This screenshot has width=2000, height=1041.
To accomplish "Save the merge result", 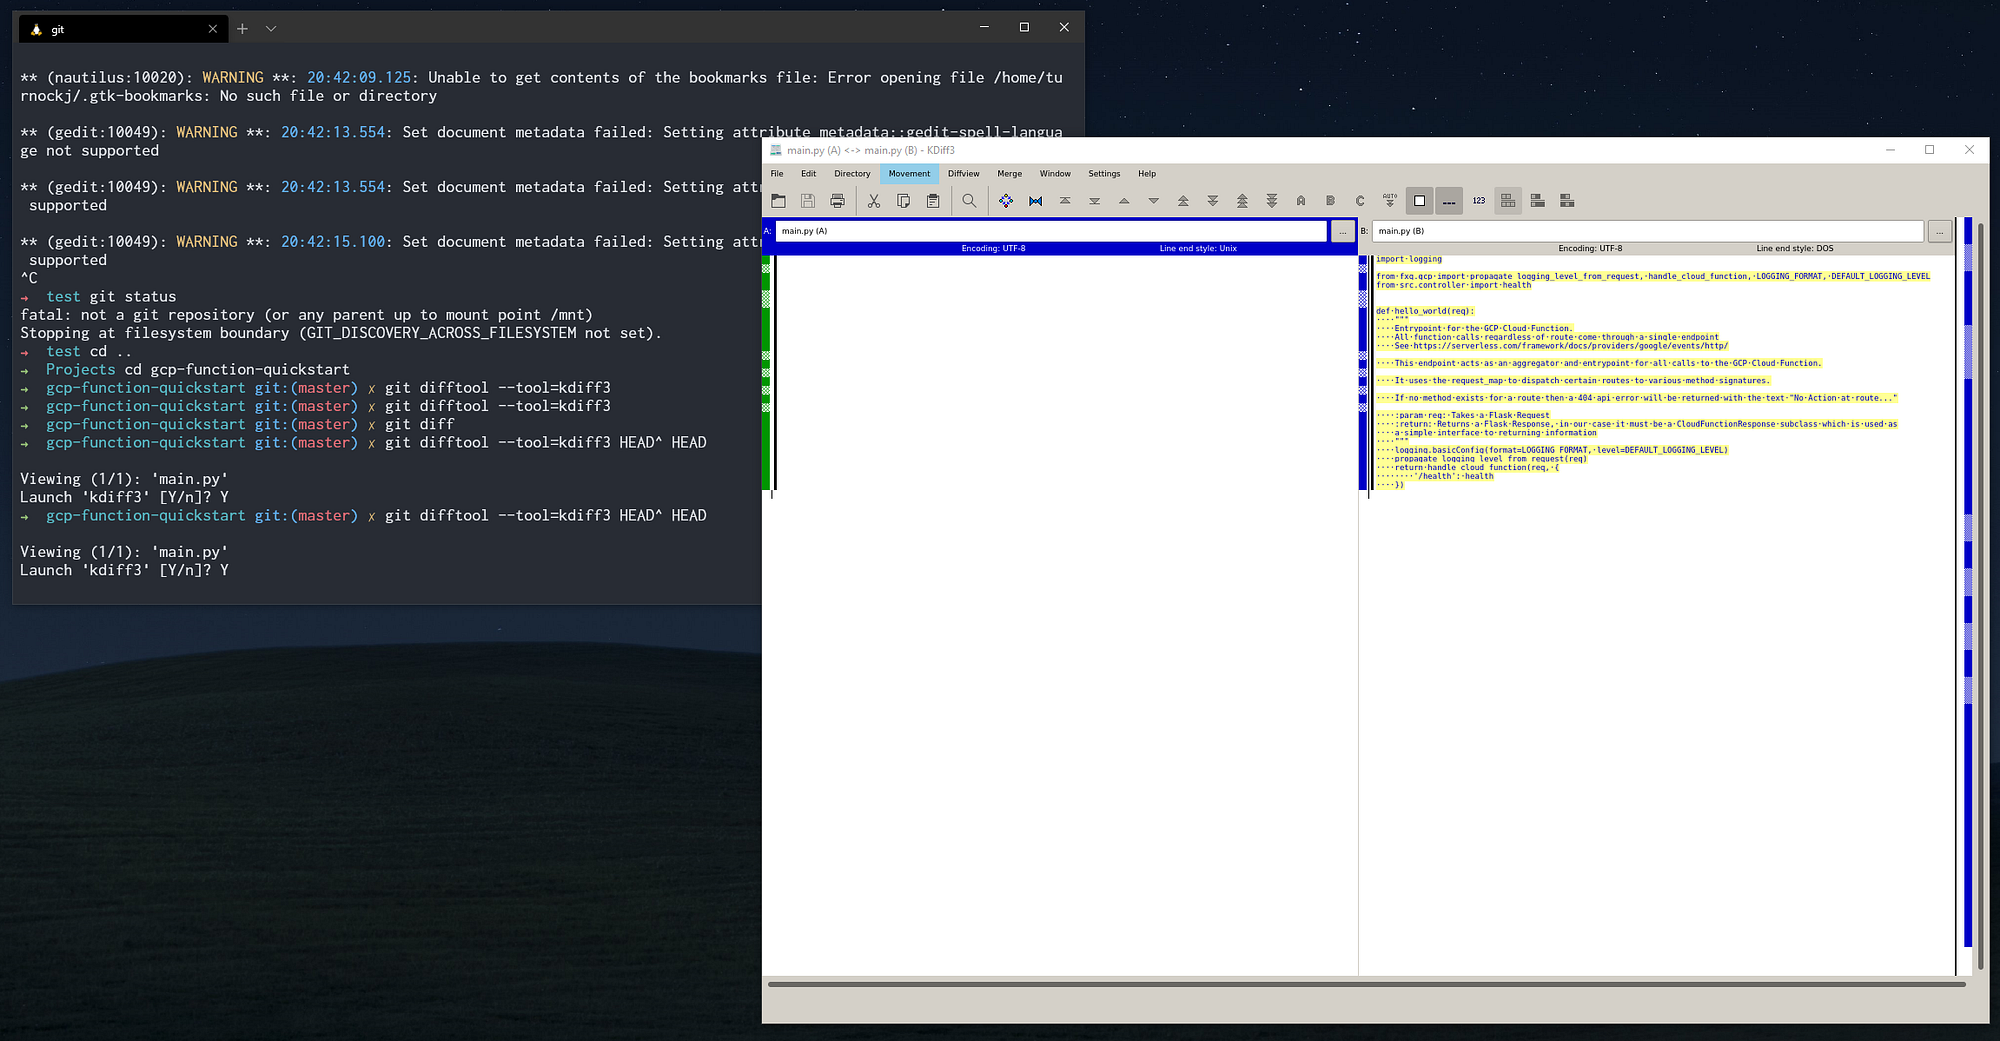I will [x=808, y=200].
